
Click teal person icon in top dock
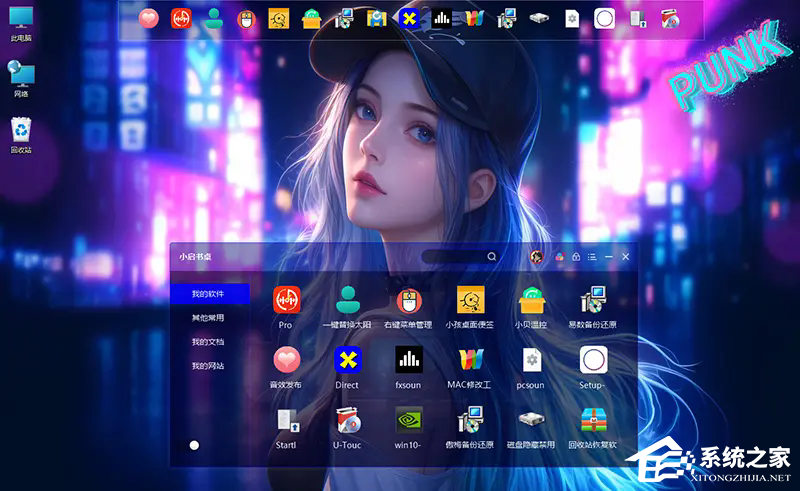213,19
